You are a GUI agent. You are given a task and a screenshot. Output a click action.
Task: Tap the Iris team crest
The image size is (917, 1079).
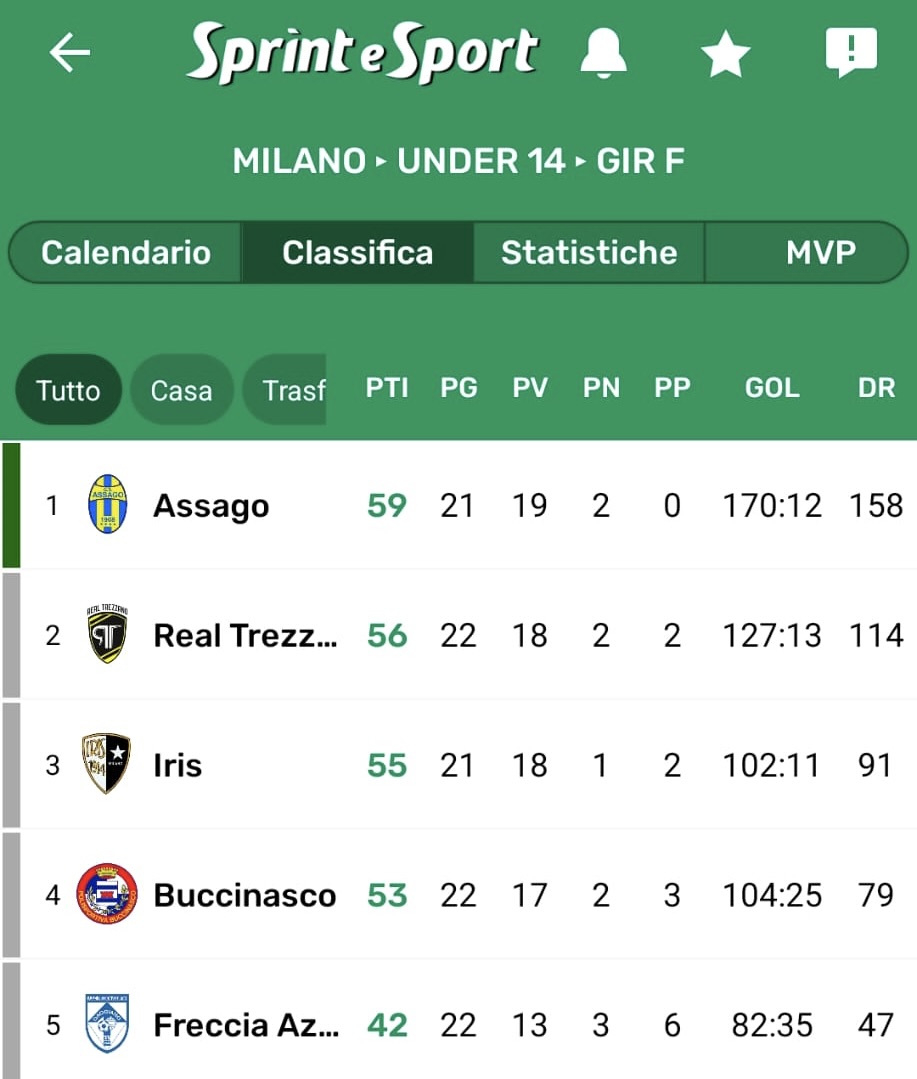pos(107,765)
